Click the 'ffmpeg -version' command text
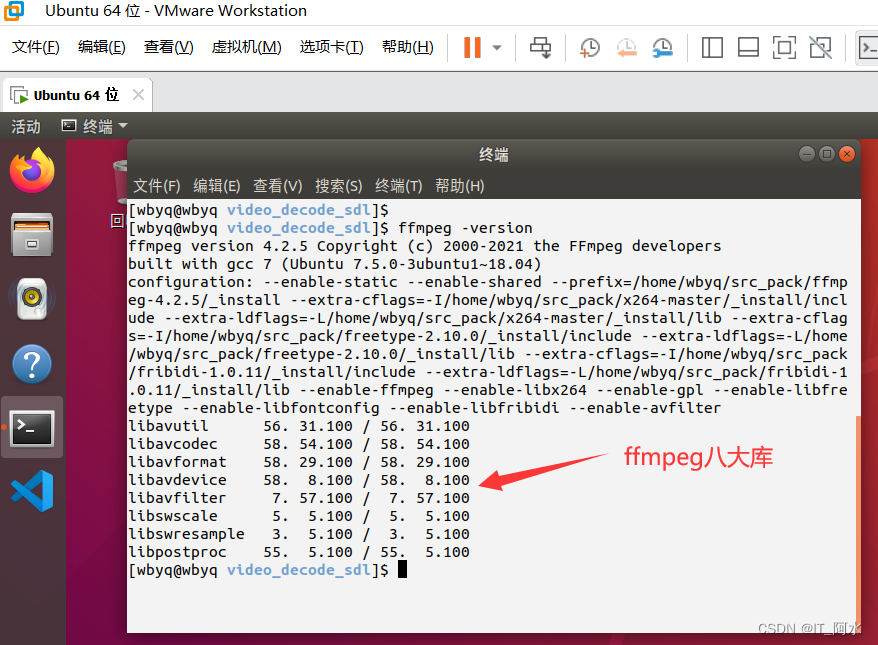 [465, 228]
